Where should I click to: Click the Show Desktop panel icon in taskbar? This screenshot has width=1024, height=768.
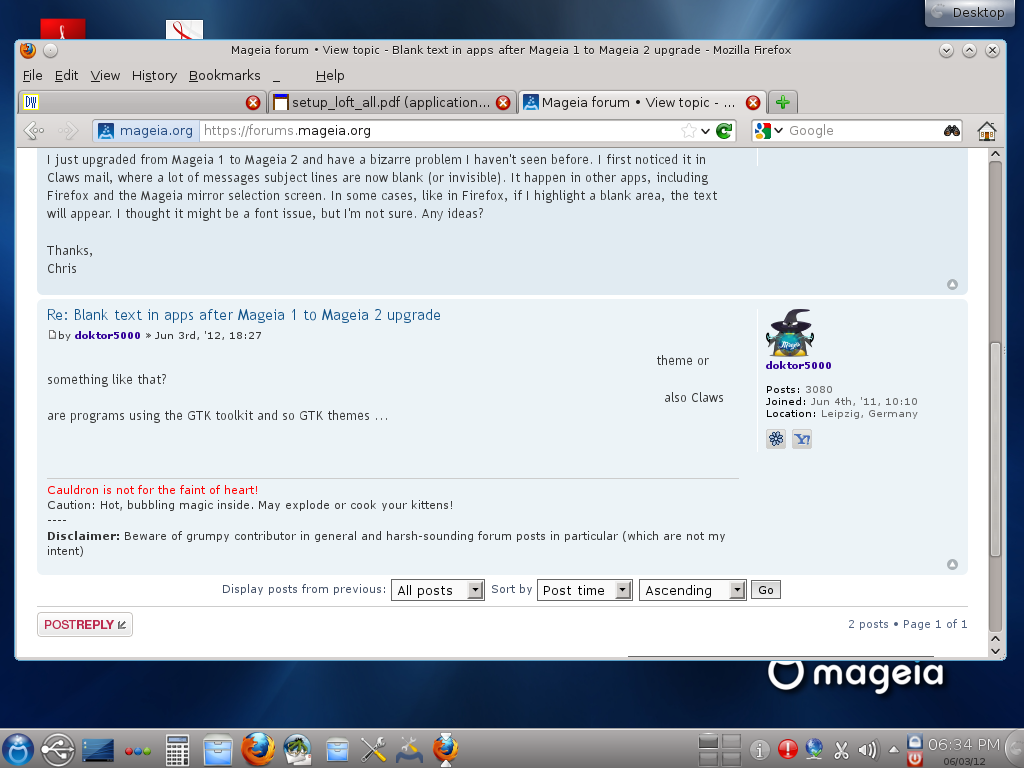point(98,750)
